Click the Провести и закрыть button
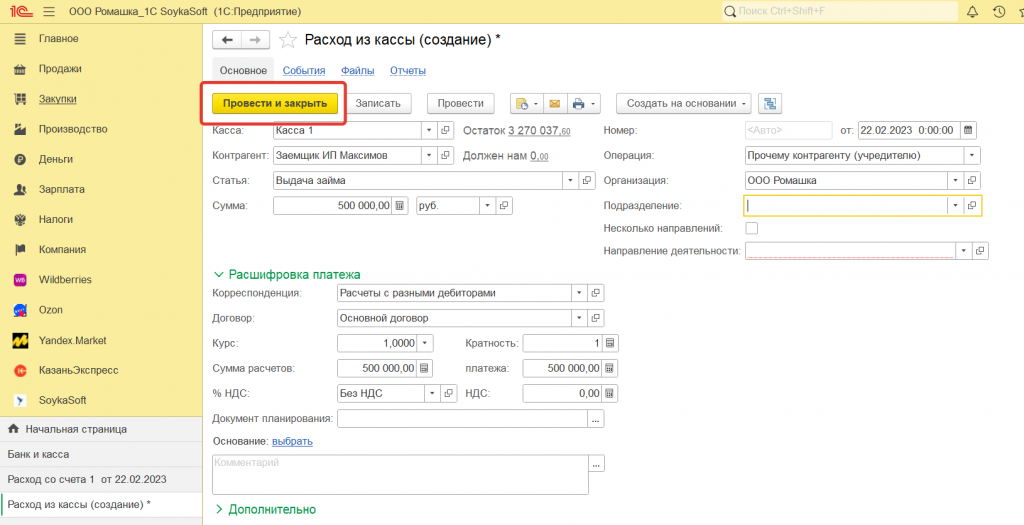Screen dimensions: 1024x525 tap(275, 103)
